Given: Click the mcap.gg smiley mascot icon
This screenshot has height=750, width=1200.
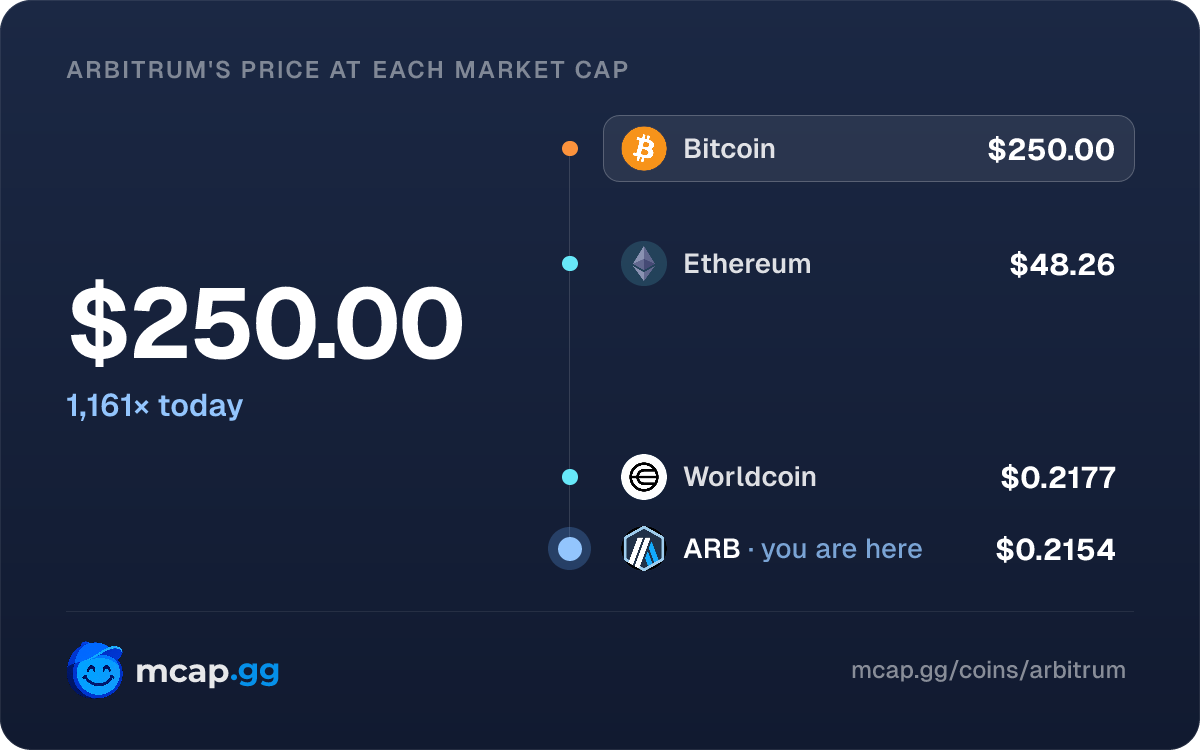Looking at the screenshot, I should pos(96,670).
